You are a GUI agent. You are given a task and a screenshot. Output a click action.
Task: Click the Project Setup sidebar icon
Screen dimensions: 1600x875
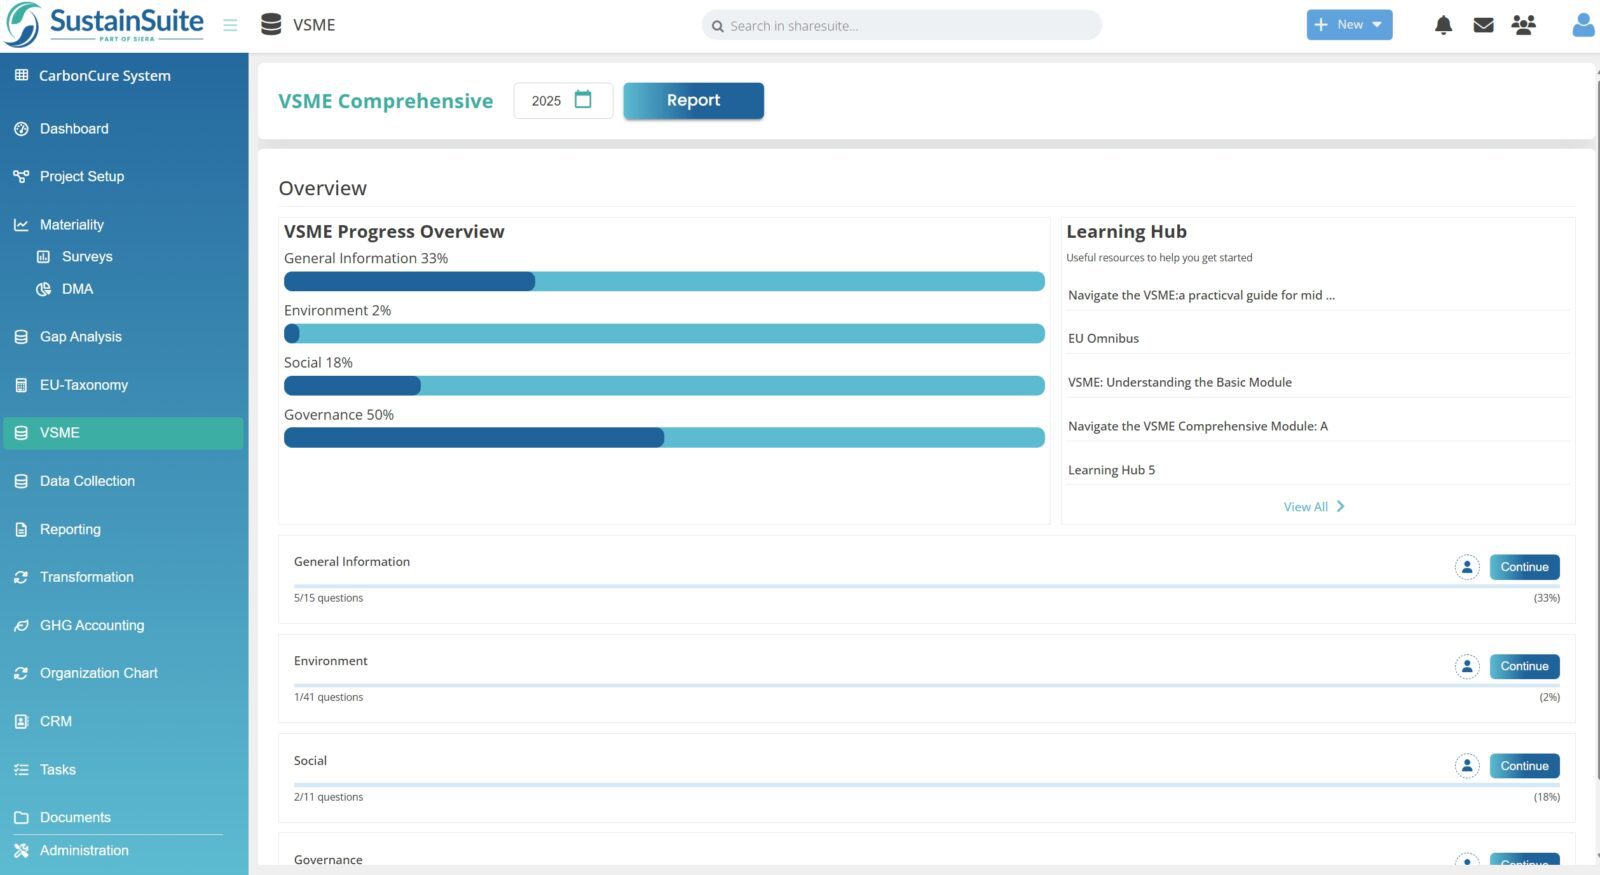(21, 177)
